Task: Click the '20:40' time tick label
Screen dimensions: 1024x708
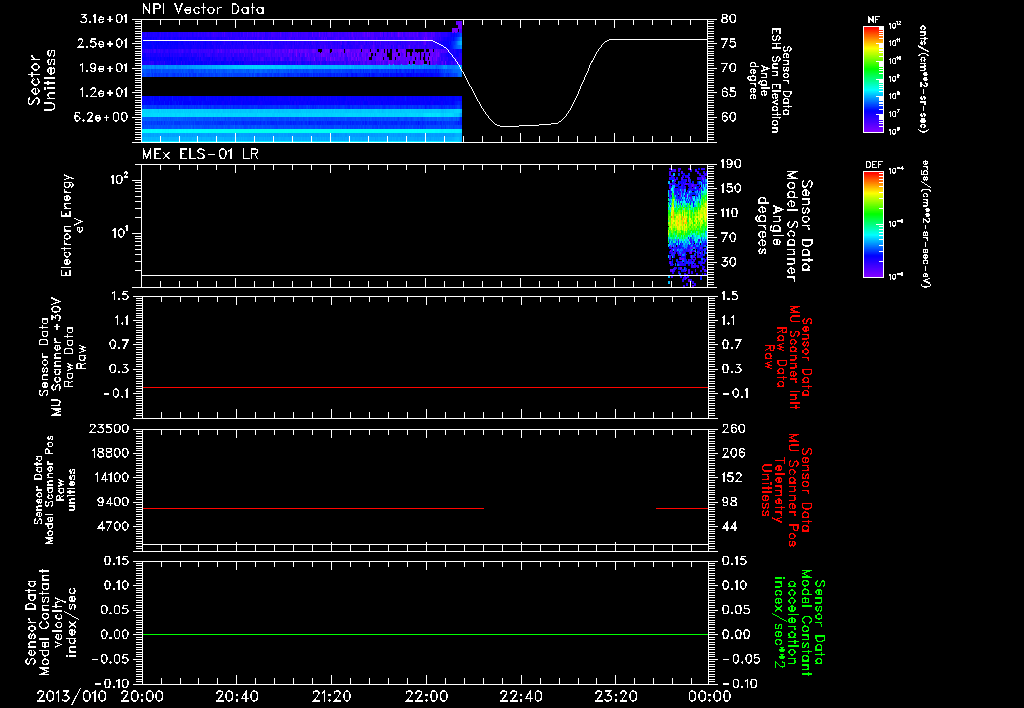Action: pyautogui.click(x=236, y=696)
